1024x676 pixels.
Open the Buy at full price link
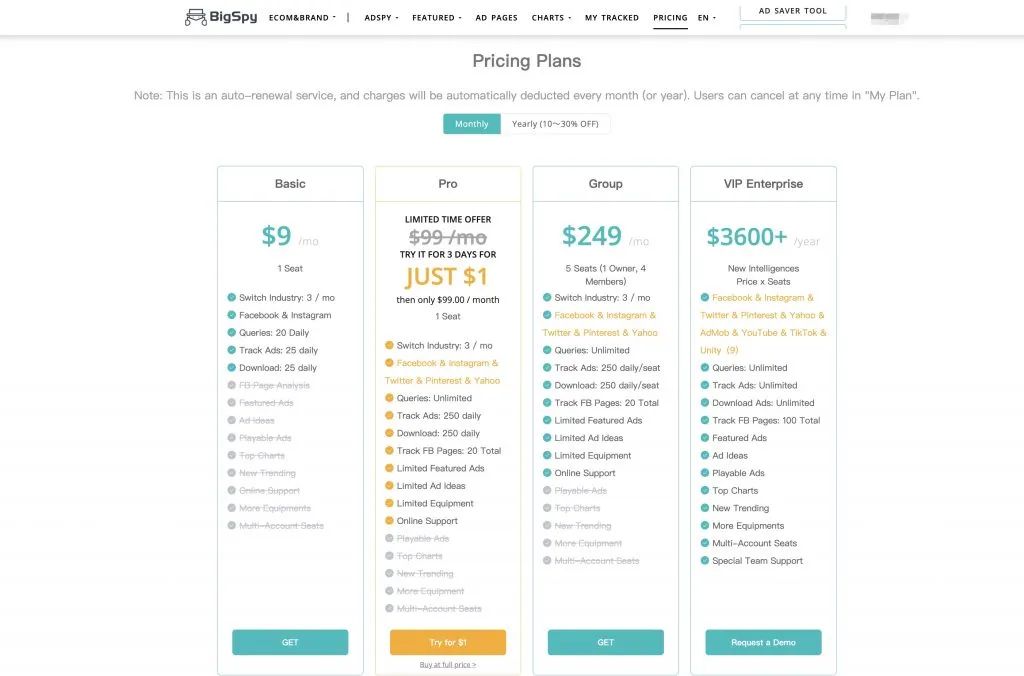[x=447, y=663]
